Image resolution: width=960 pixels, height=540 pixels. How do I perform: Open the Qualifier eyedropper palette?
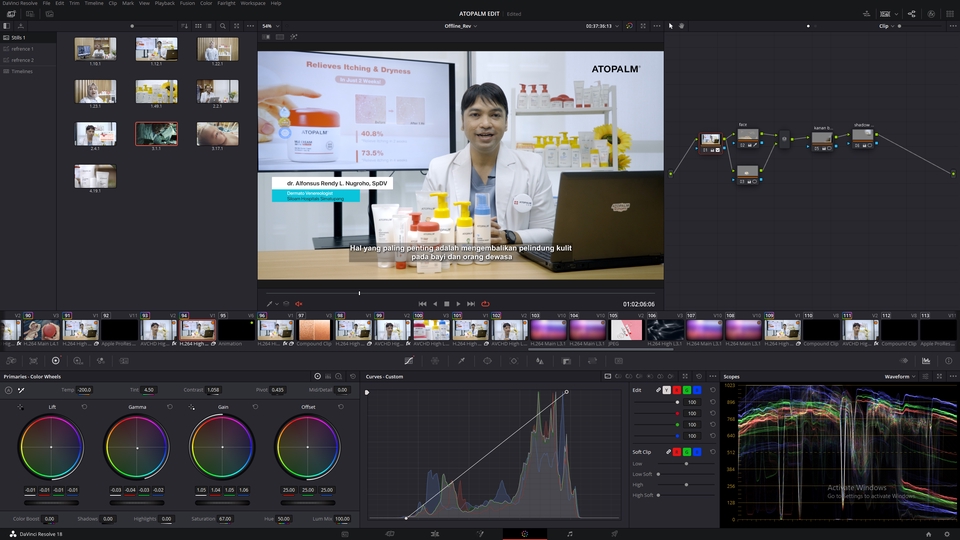click(x=462, y=361)
